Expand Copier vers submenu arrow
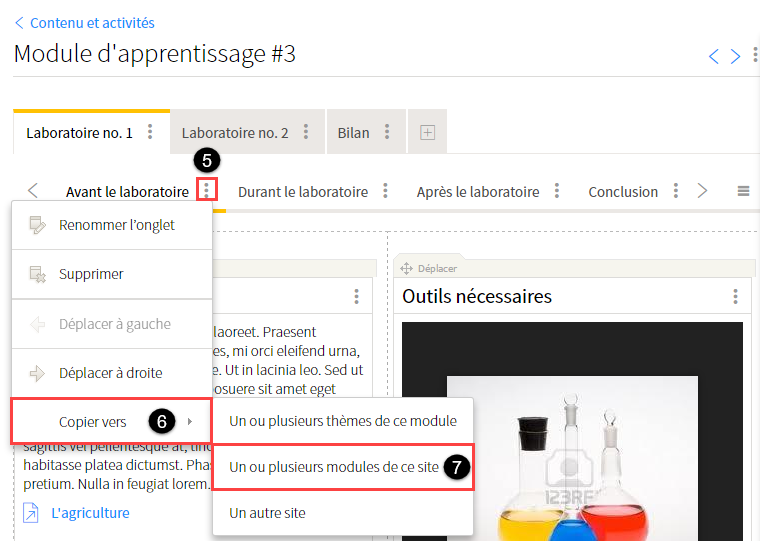Image resolution: width=760 pixels, height=541 pixels. tap(190, 422)
